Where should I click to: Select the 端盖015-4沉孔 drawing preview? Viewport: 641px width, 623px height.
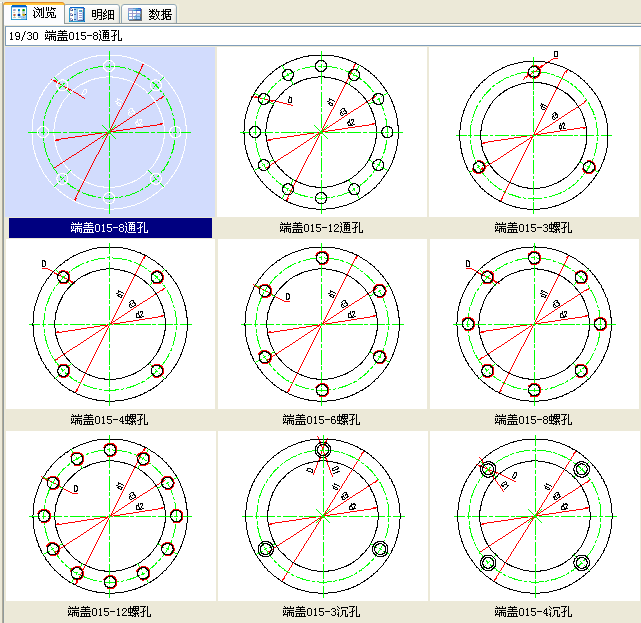pyautogui.click(x=534, y=516)
